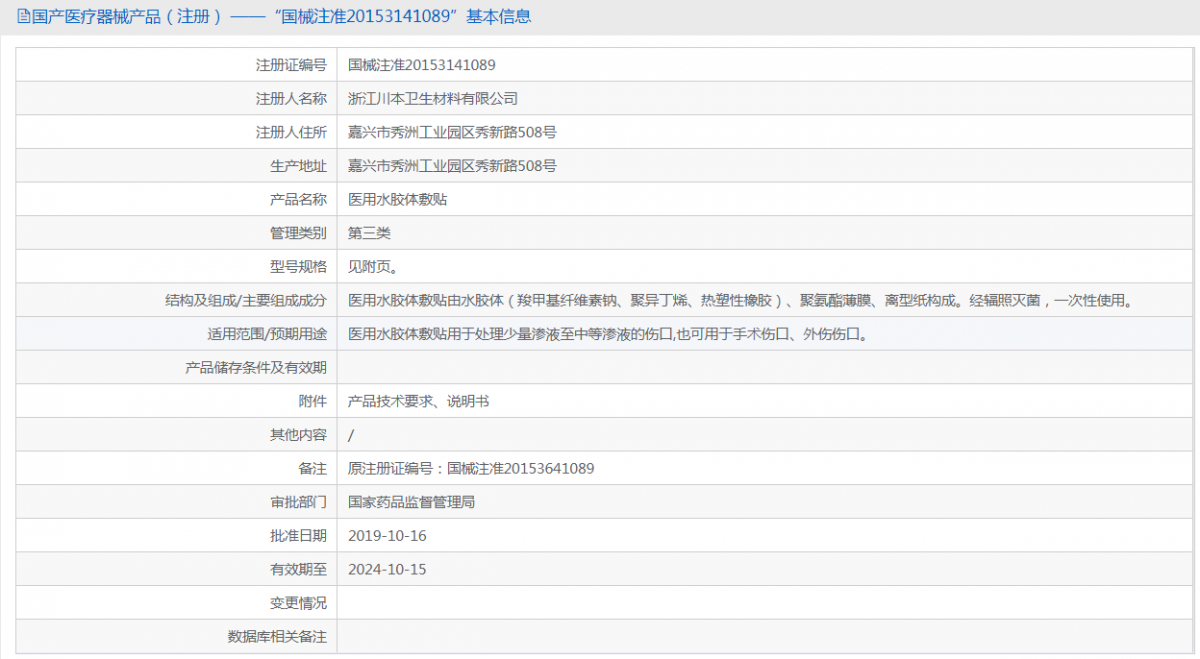The image size is (1200, 659).
Task: Select registration number 国械注准20153141089 in the table
Action: tap(421, 65)
